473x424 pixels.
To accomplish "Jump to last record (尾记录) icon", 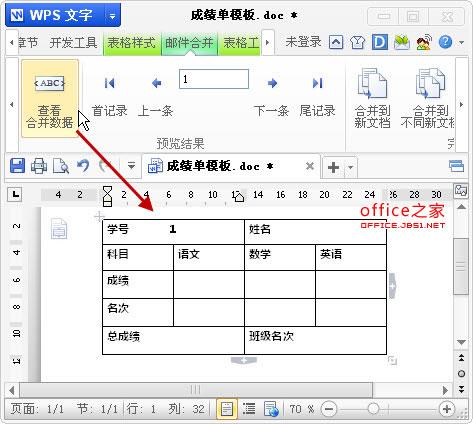I will tap(317, 83).
